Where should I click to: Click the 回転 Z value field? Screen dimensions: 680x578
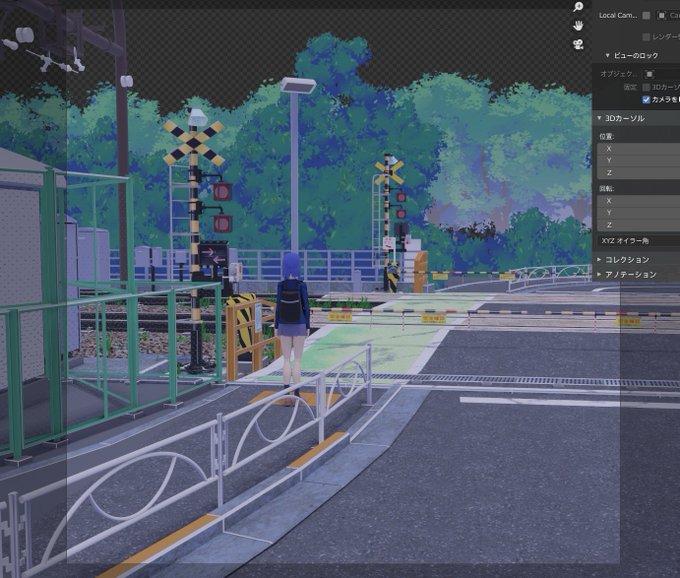click(638, 225)
